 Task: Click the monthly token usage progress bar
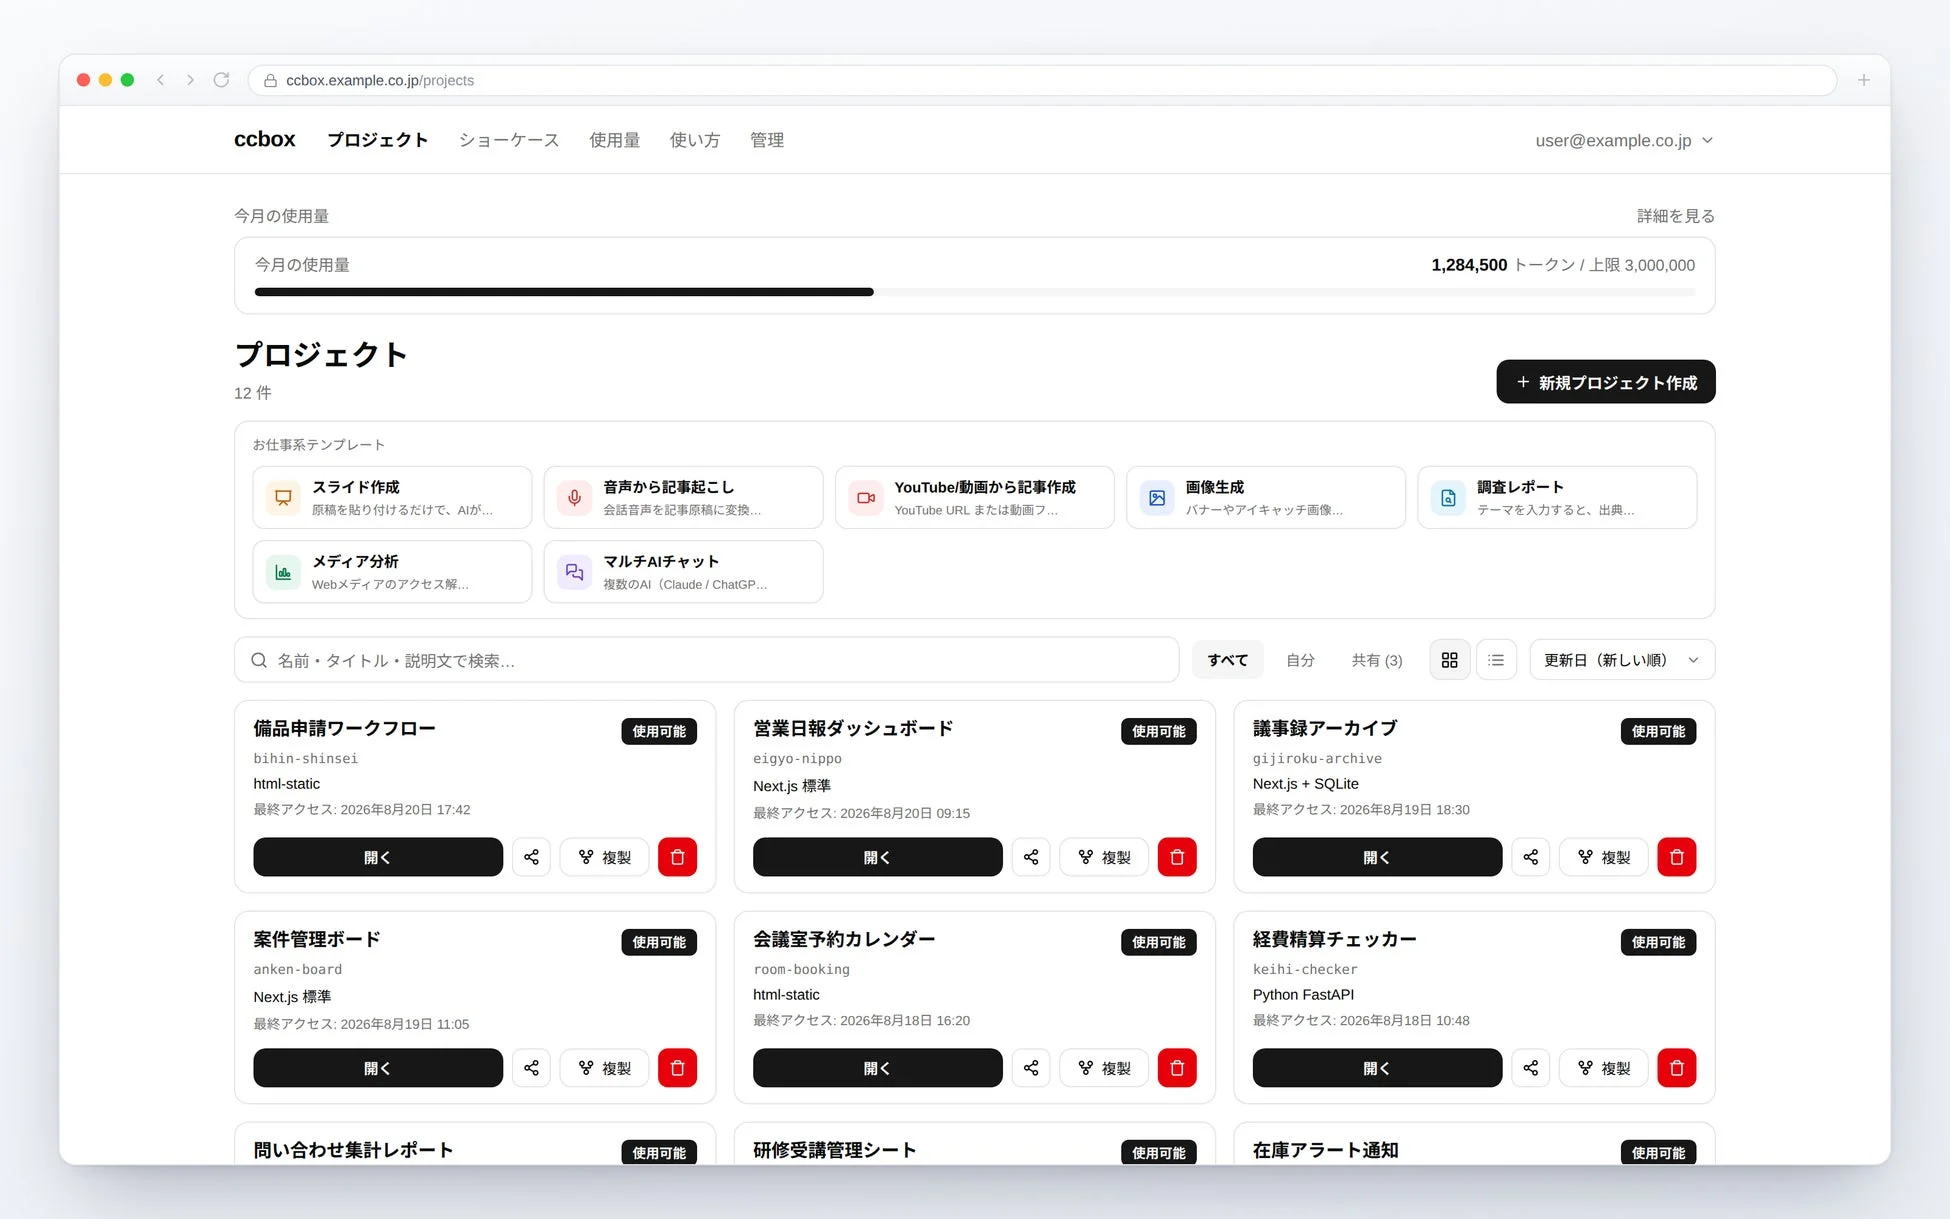(x=975, y=292)
